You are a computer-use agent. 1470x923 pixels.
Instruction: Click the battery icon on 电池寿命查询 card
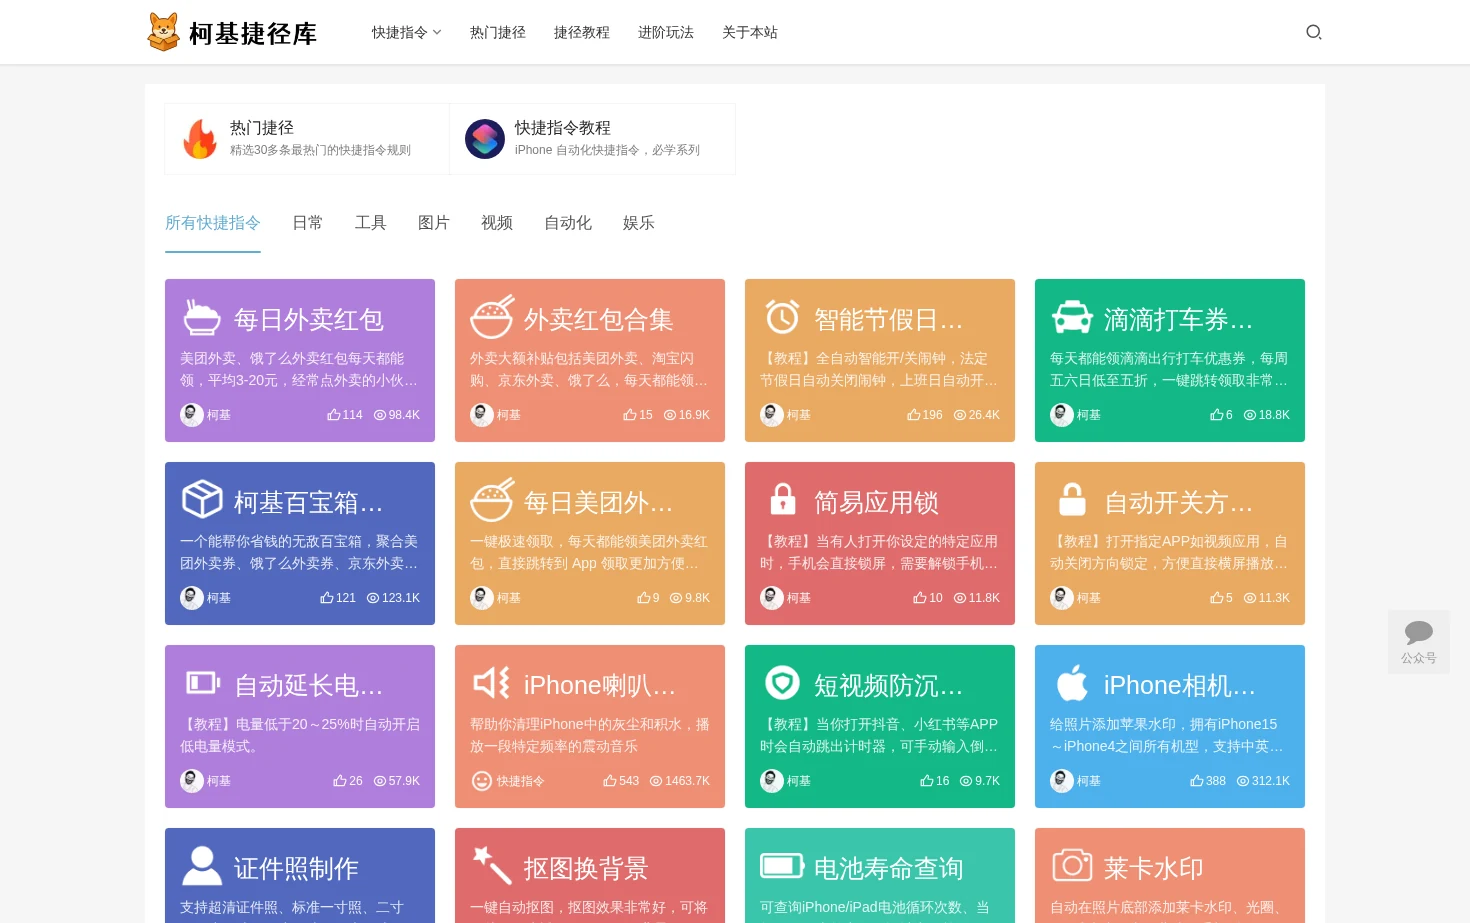pyautogui.click(x=782, y=865)
